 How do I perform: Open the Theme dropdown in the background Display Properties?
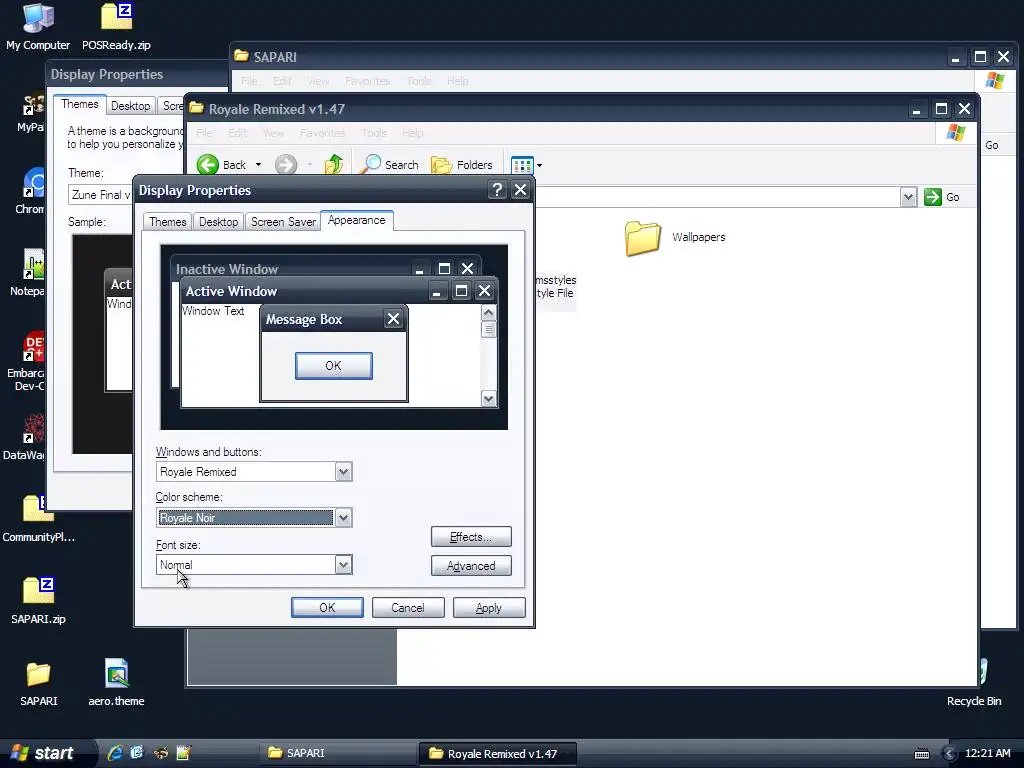(101, 195)
